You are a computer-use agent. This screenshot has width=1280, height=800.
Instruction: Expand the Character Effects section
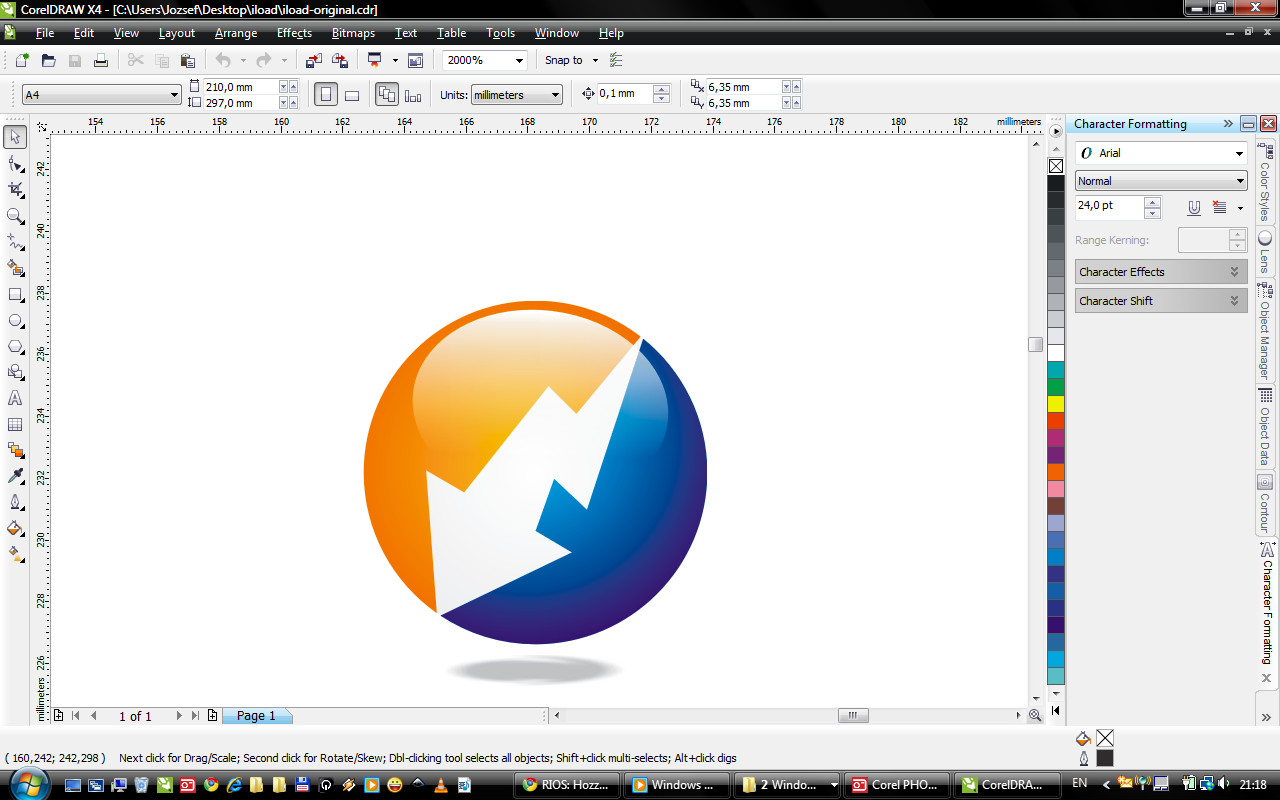[1161, 272]
